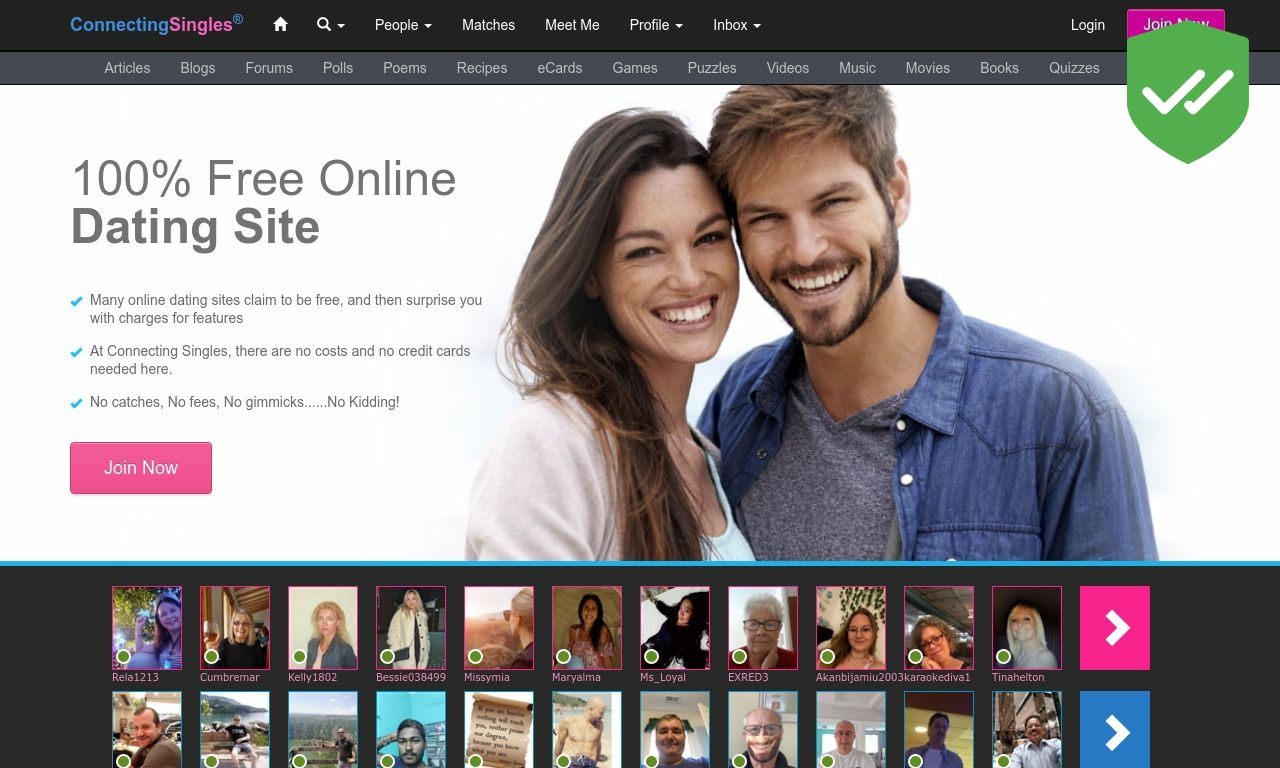The height and width of the screenshot is (768, 1280).
Task: Open Missymia profile thumbnail
Action: pos(499,628)
